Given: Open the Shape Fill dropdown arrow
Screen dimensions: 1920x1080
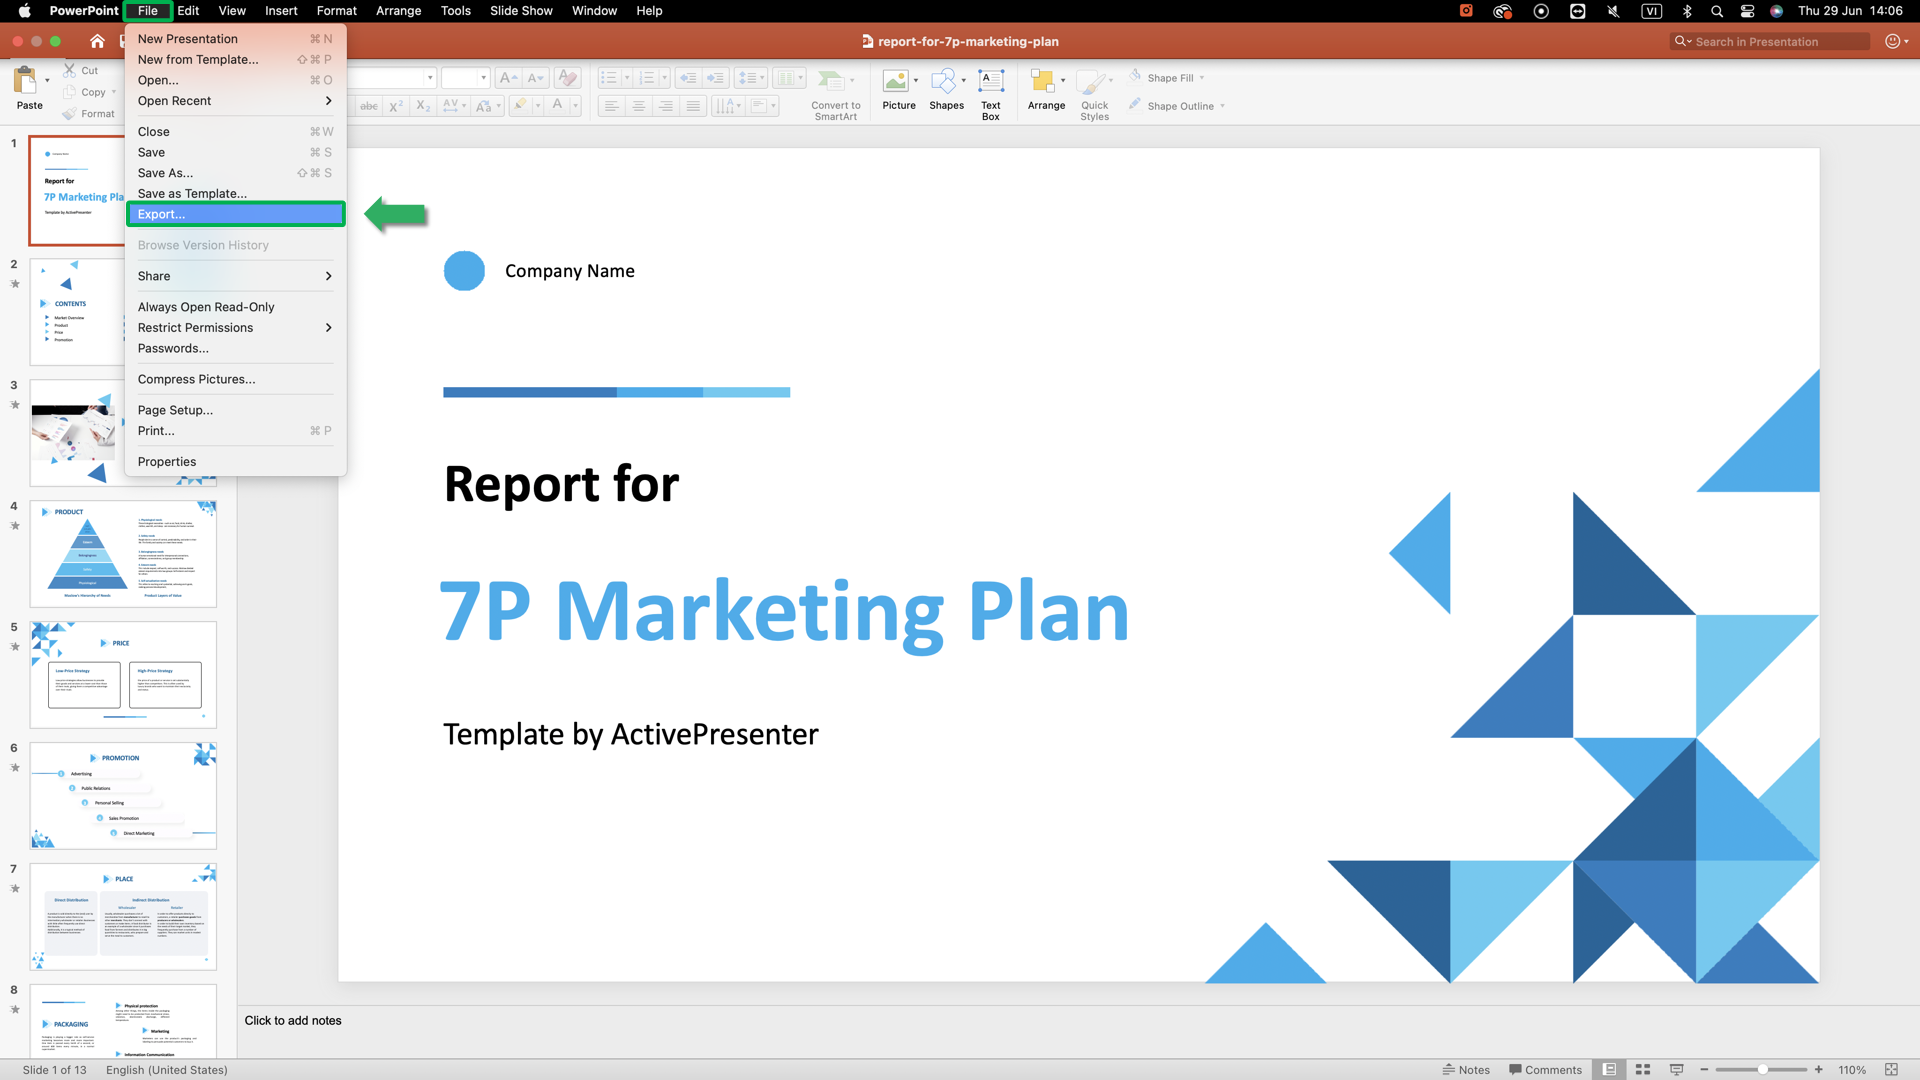Looking at the screenshot, I should coord(1202,78).
